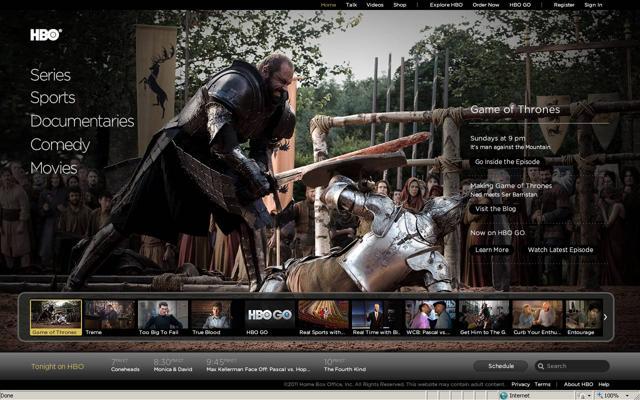
Task: Click the Sign In link
Action: (593, 5)
